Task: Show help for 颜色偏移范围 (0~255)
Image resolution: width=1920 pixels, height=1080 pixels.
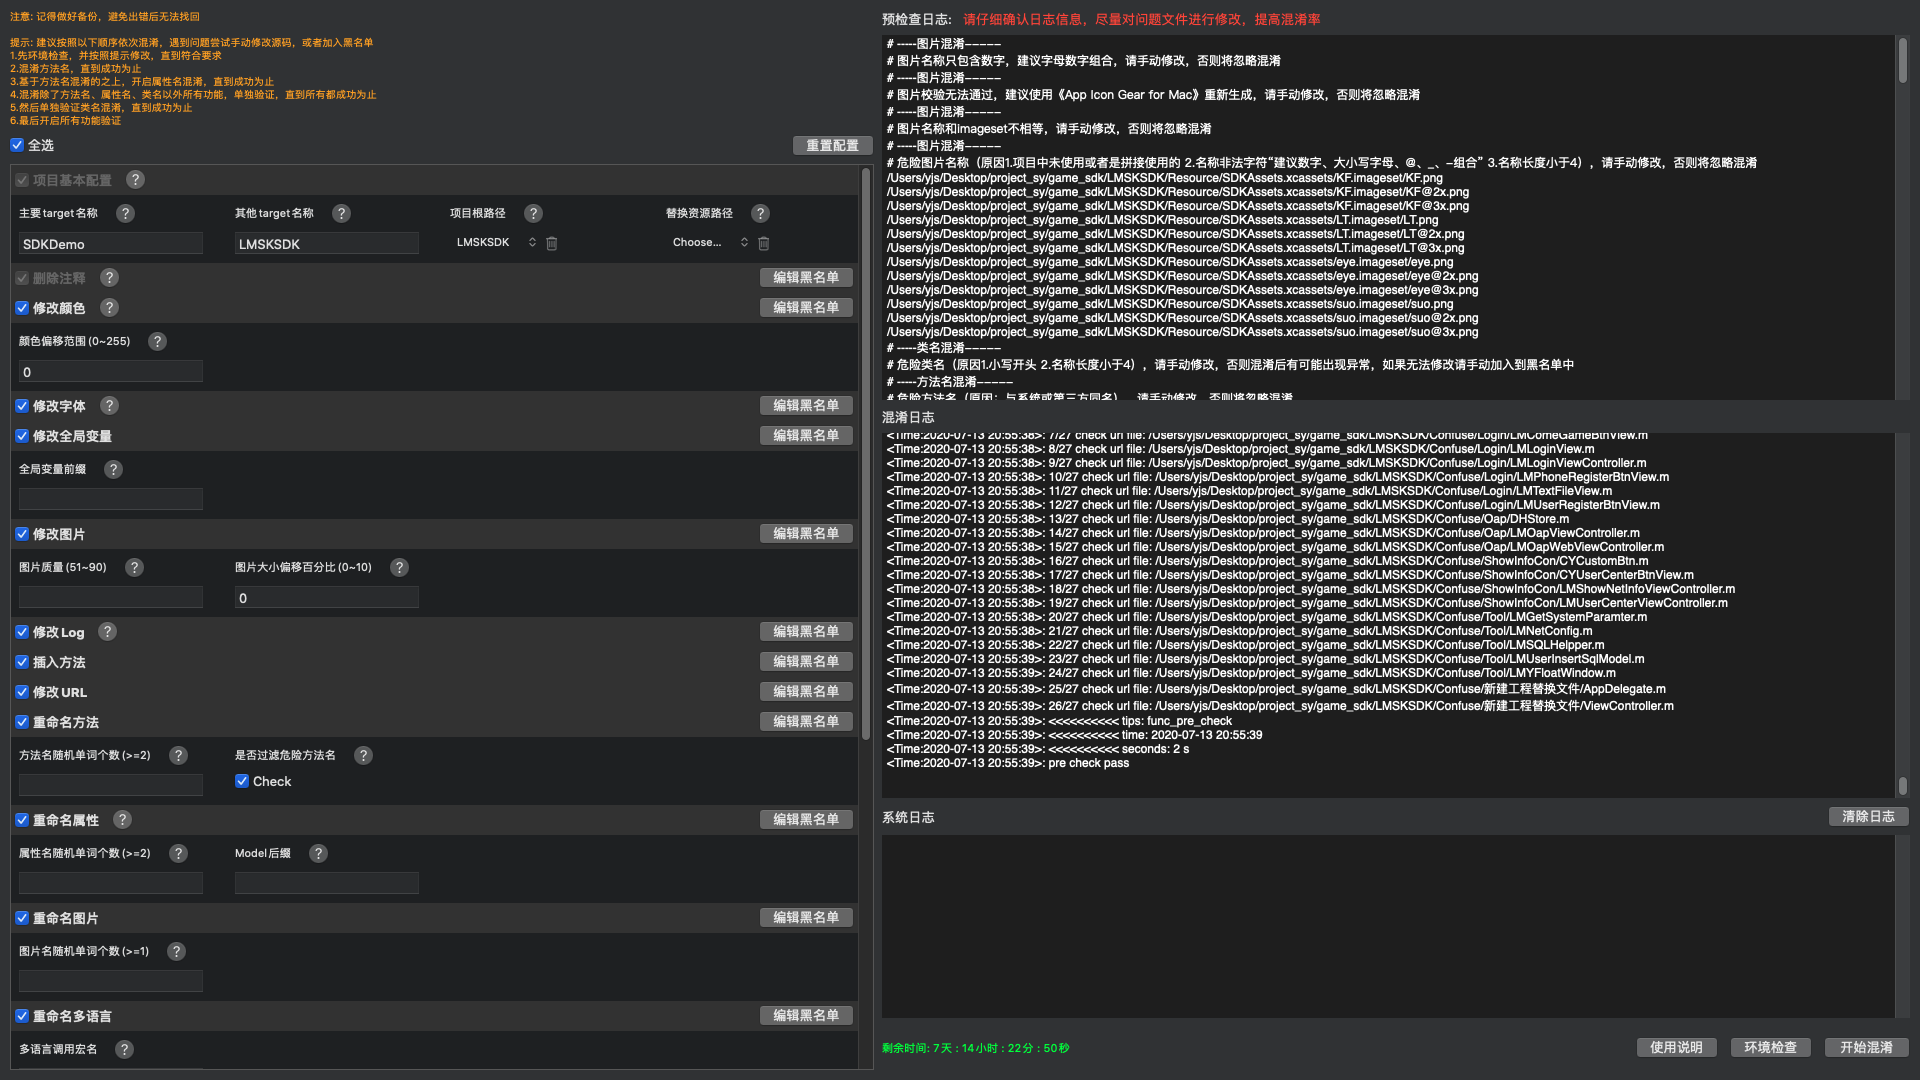Action: (158, 342)
